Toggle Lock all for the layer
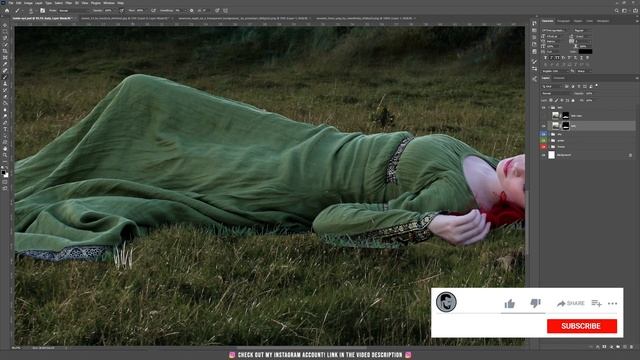Viewport: 640px width, 360px height. 573,100
